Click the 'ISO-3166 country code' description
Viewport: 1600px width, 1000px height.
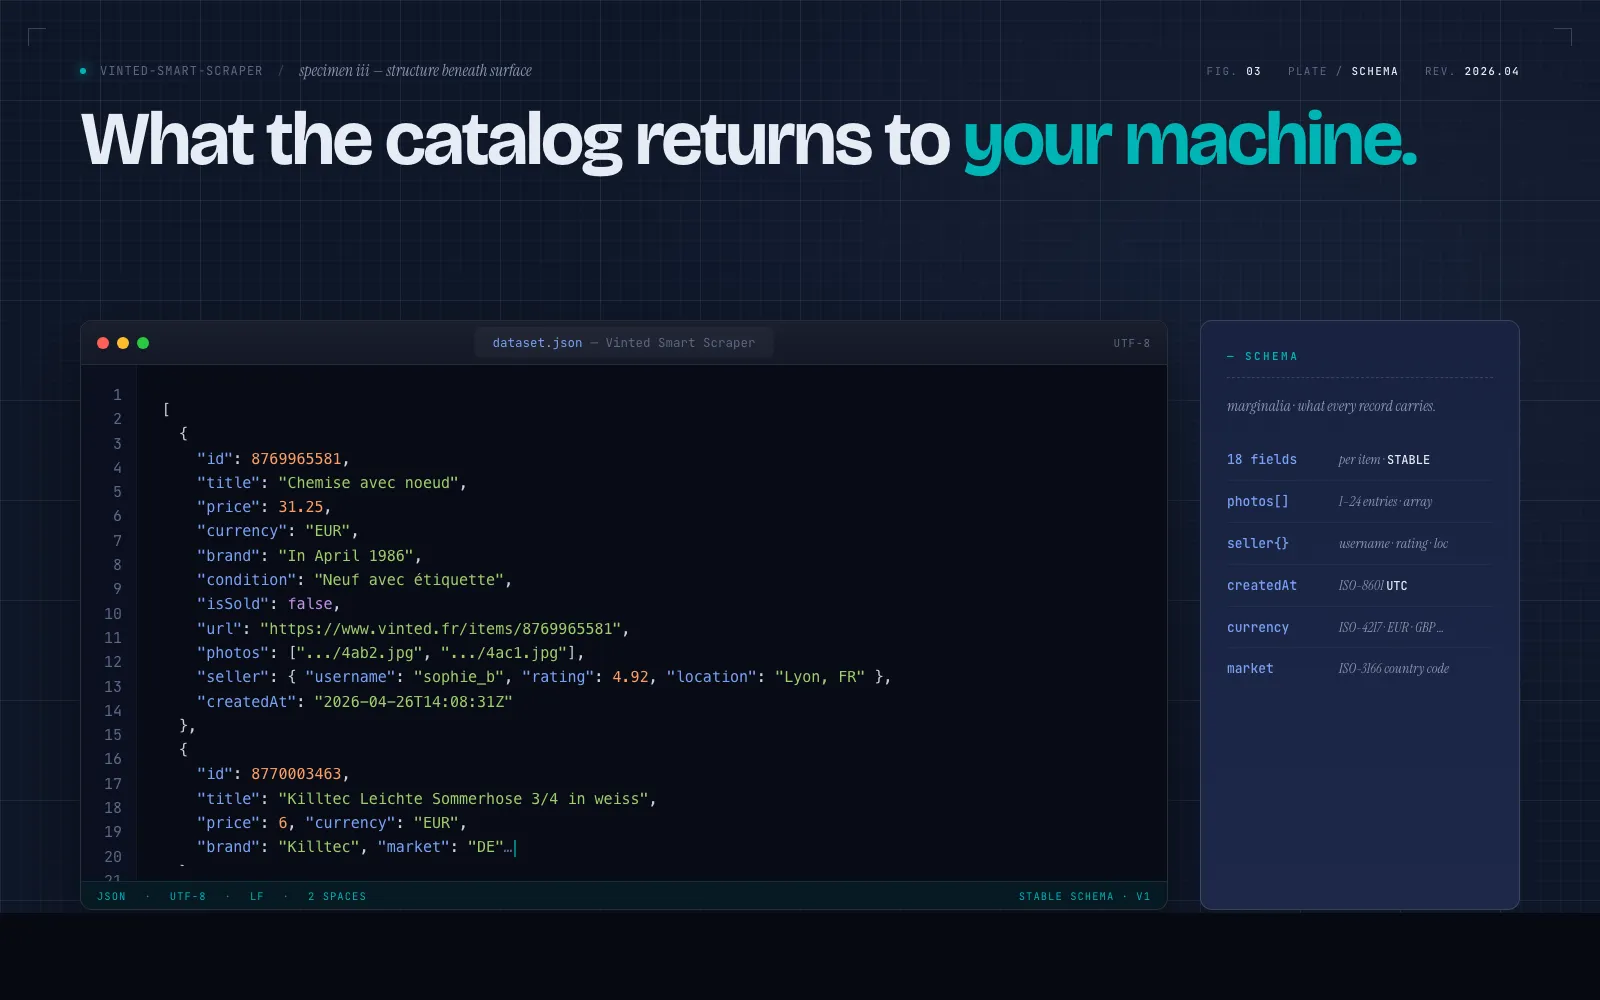[1394, 669]
